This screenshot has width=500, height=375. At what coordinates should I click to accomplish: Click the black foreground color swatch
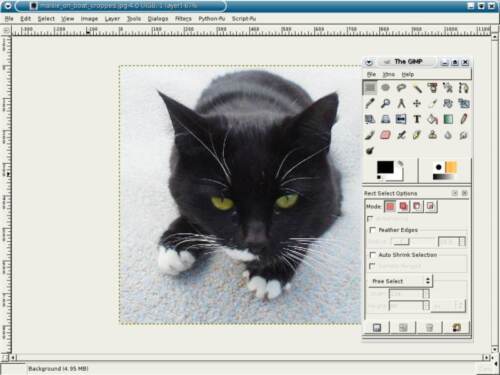click(x=385, y=167)
